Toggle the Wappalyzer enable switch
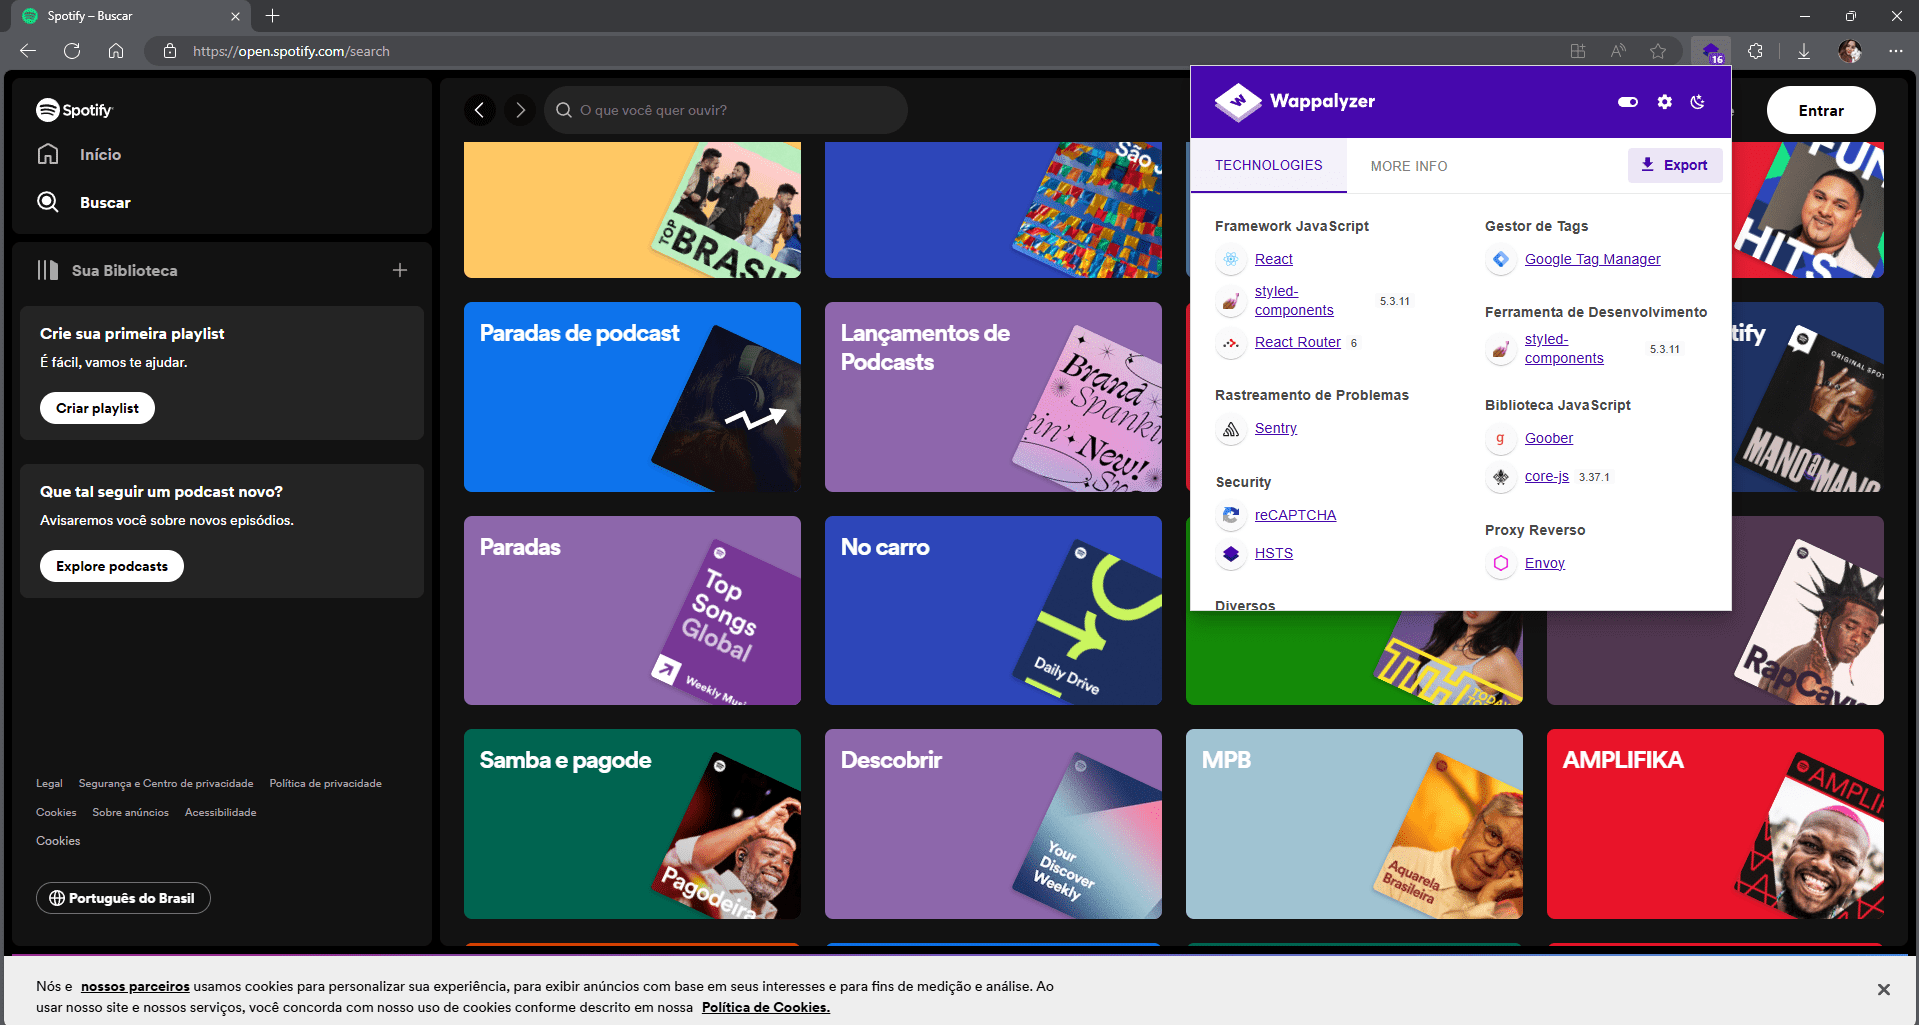Viewport: 1919px width, 1025px height. click(x=1628, y=101)
